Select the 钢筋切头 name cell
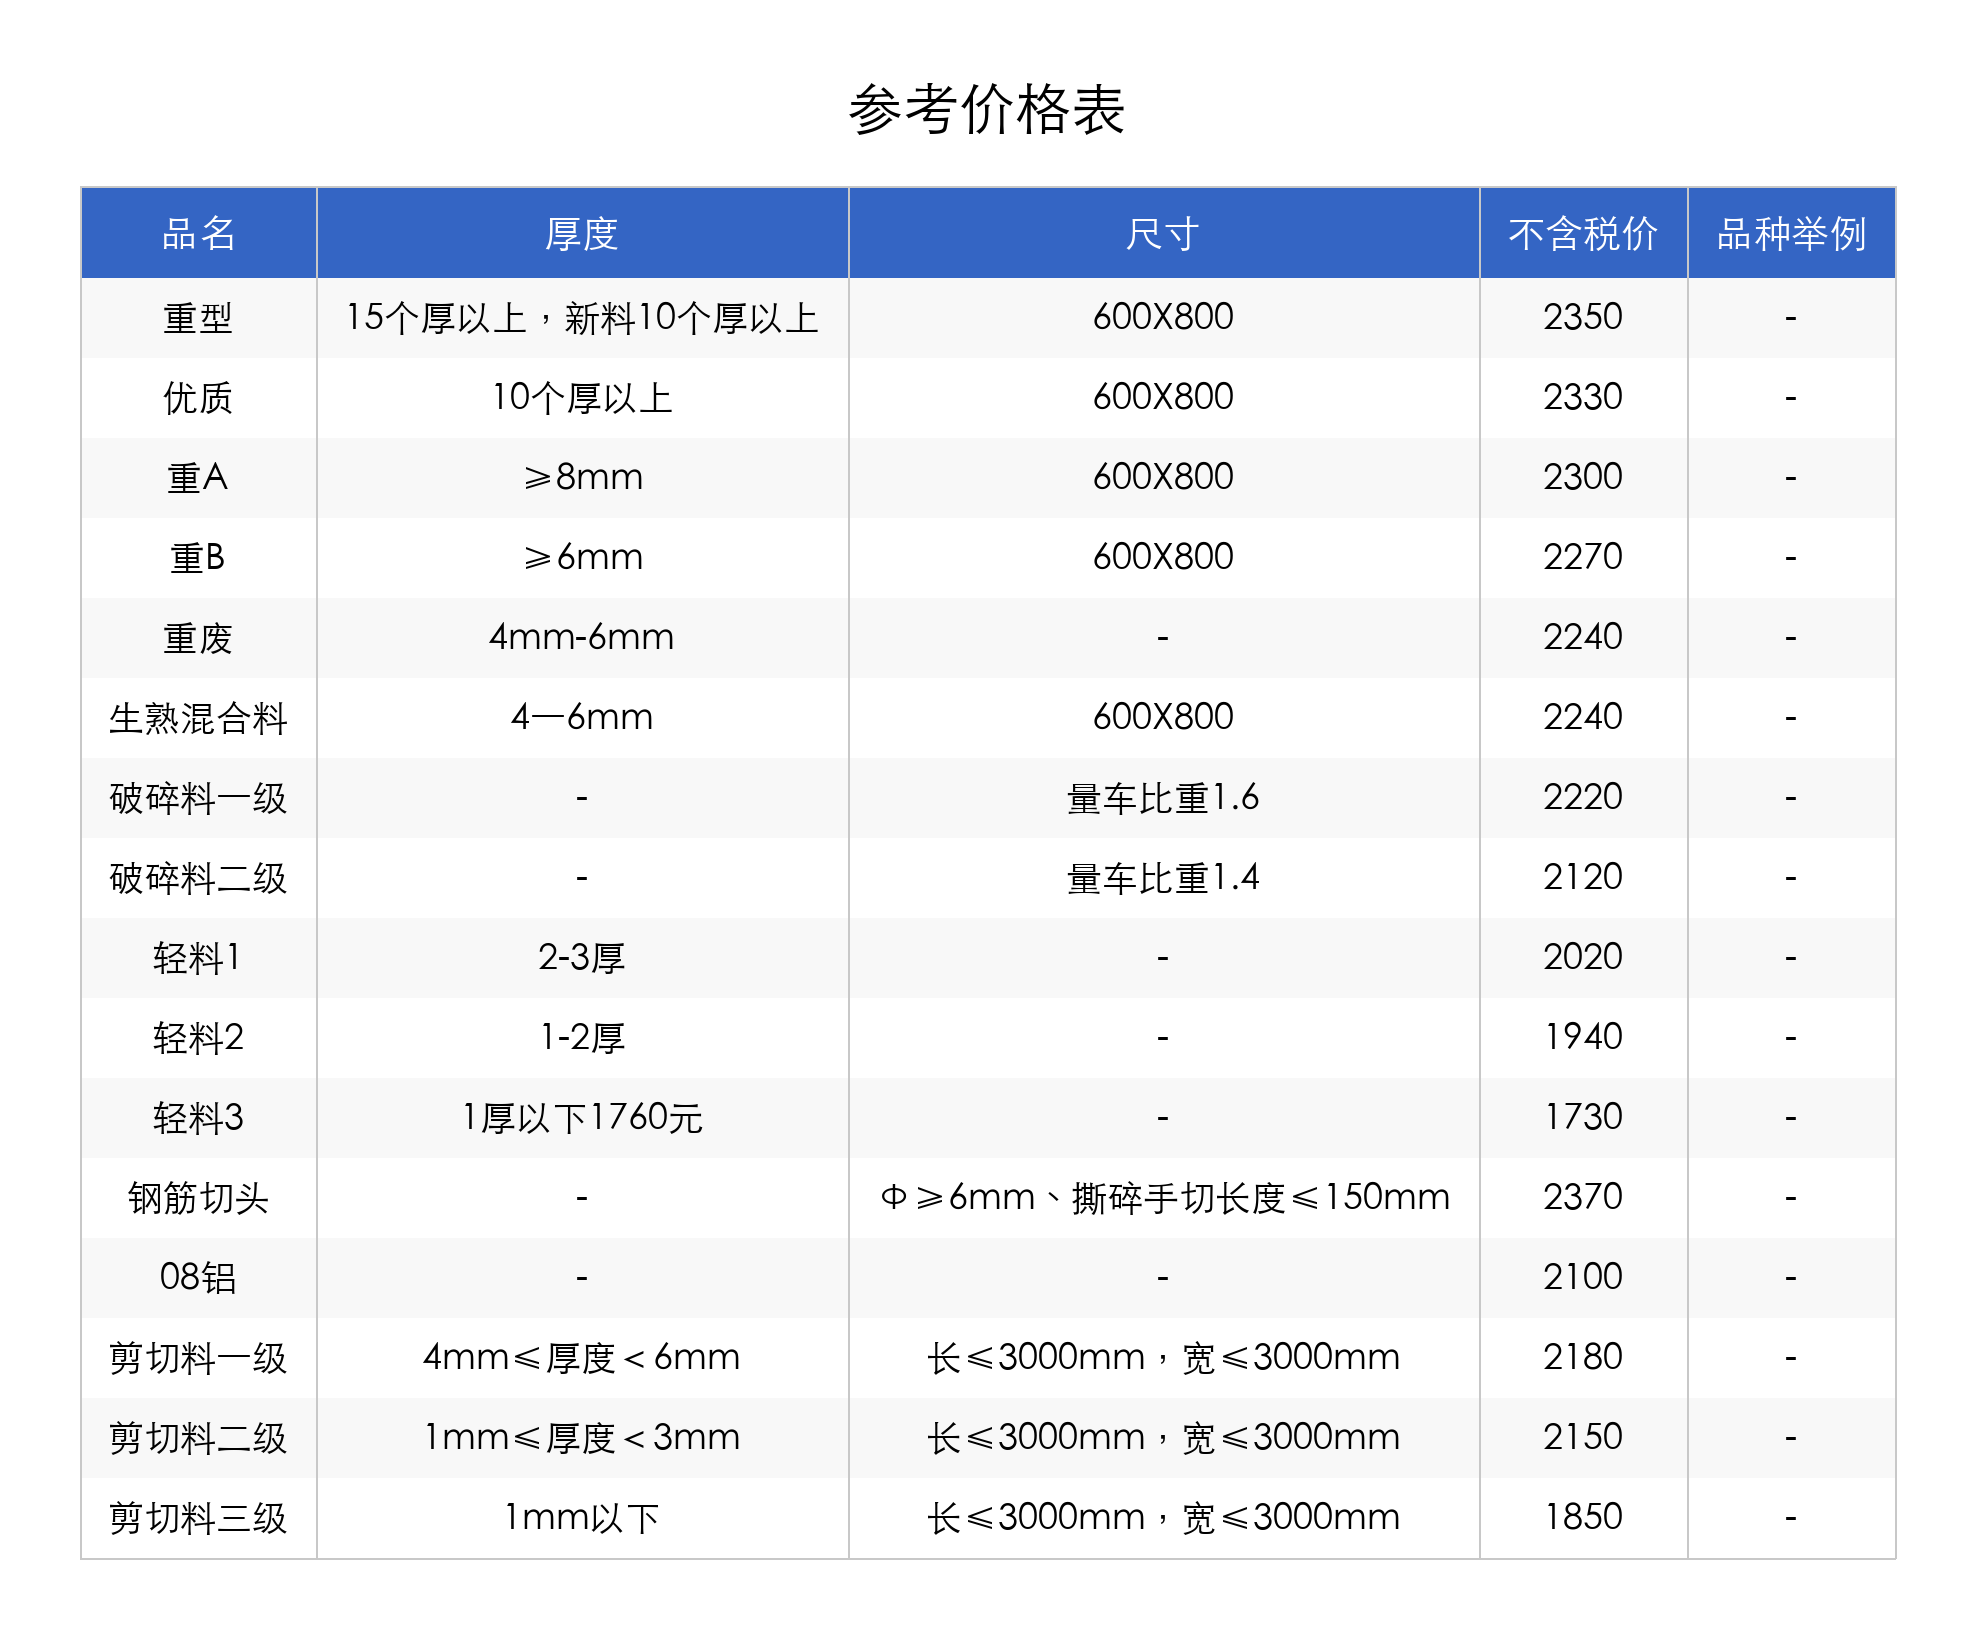1975x1628 pixels. (x=198, y=1197)
